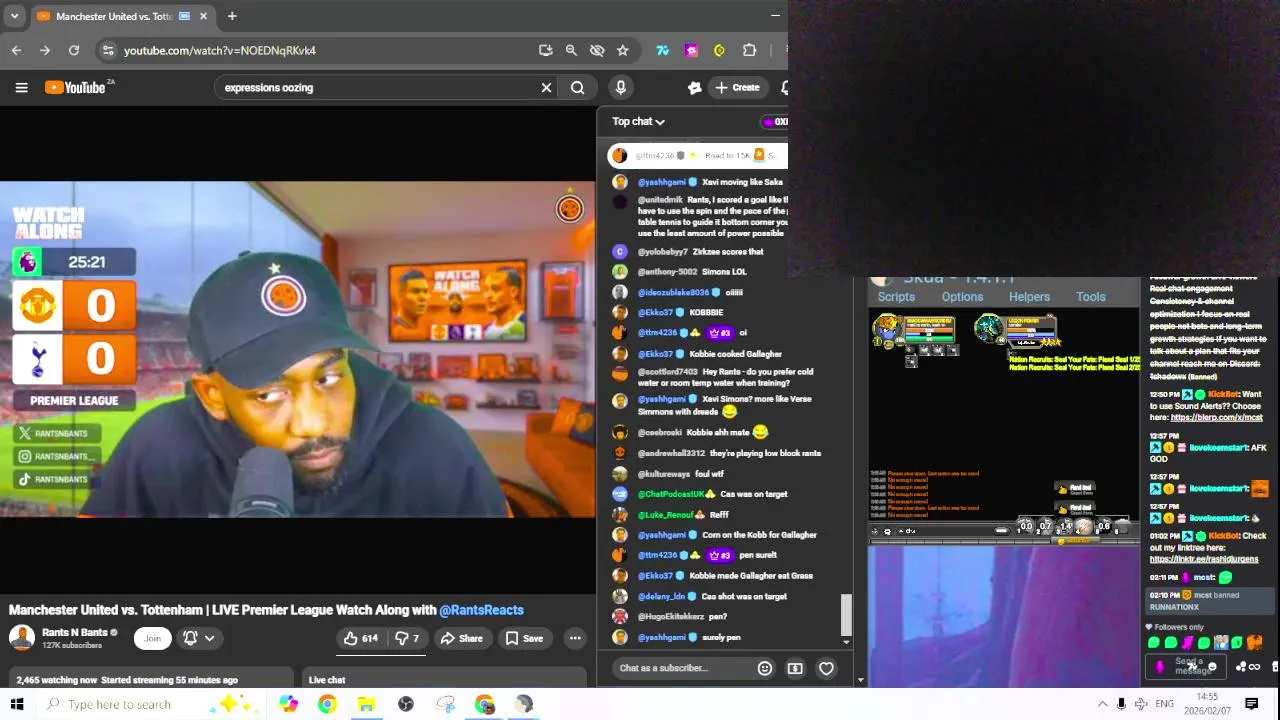Click on the live stream video player
1280x720 pixels.
tap(297, 349)
